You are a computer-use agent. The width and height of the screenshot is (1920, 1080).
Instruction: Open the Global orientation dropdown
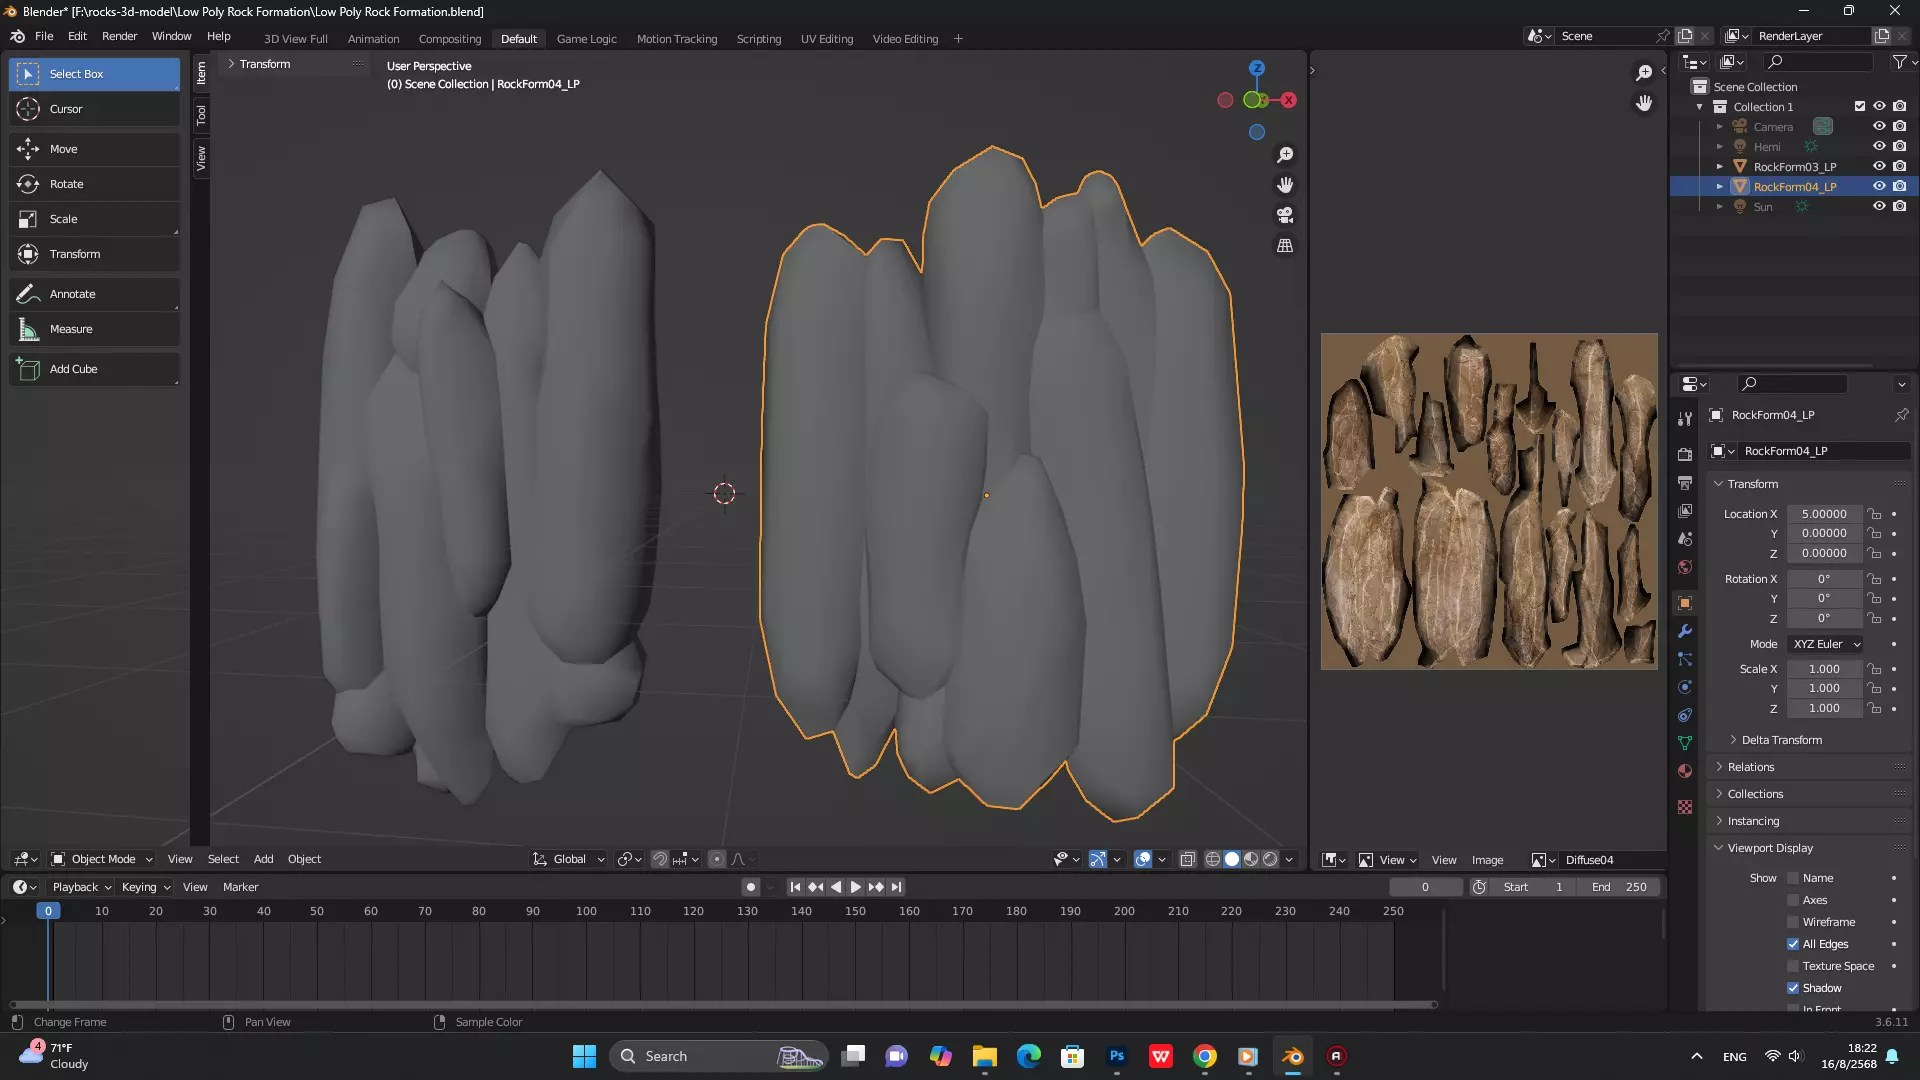coord(569,859)
